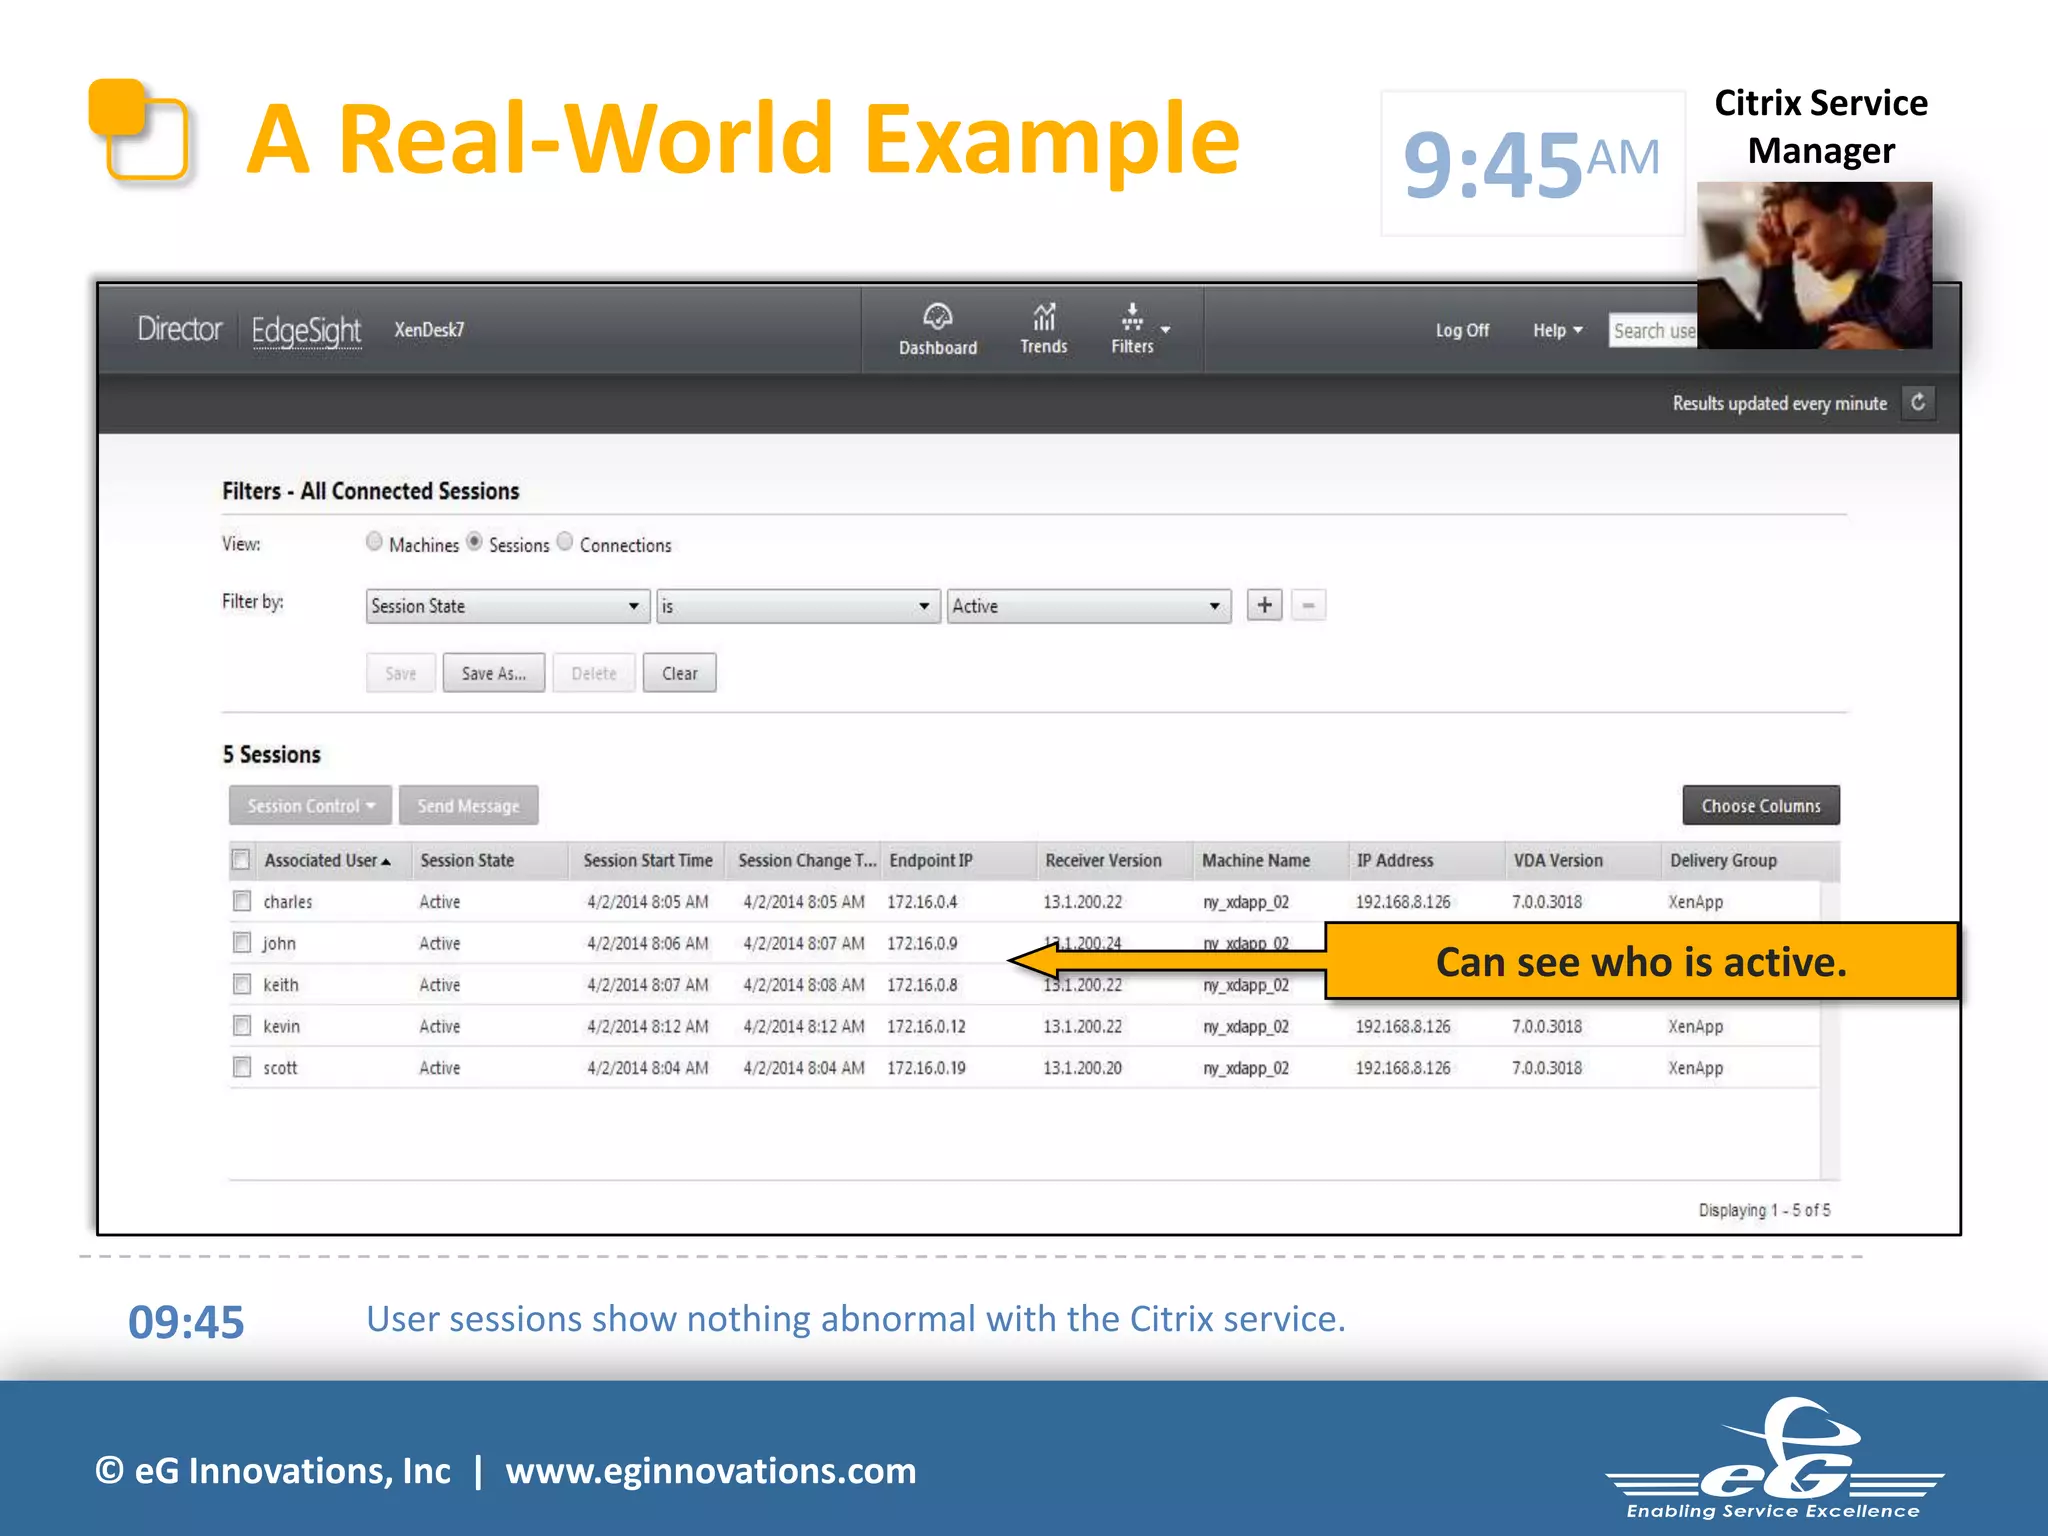Select the Connections view radio button
This screenshot has height=1536, width=2048.
[565, 541]
